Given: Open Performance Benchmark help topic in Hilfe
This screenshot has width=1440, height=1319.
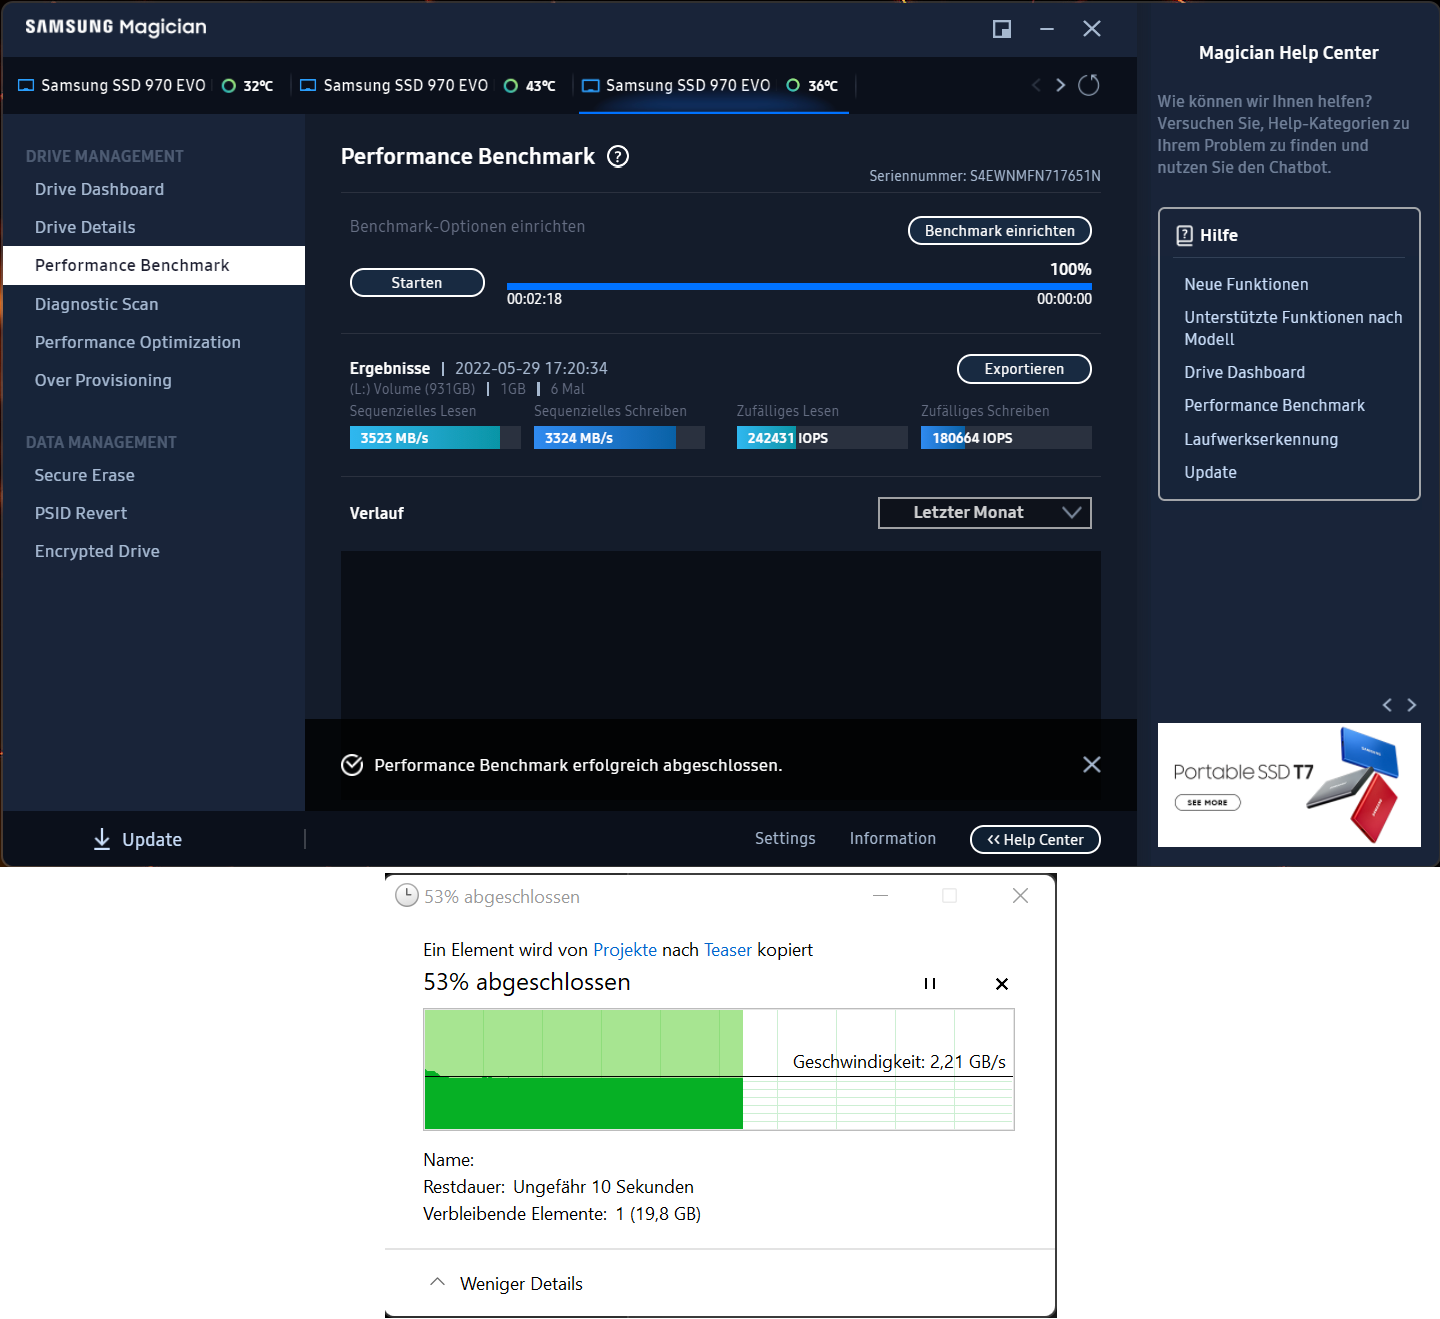Looking at the screenshot, I should coord(1274,405).
